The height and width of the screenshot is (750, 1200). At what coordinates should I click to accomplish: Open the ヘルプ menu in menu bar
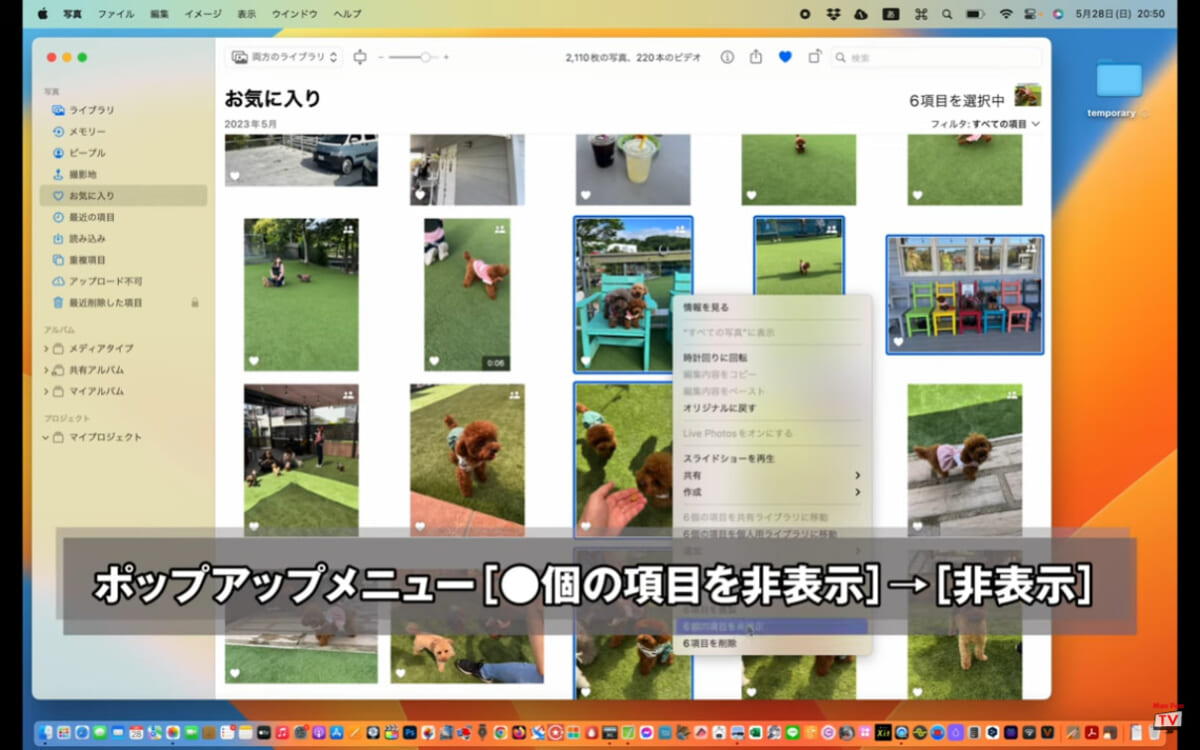point(347,14)
